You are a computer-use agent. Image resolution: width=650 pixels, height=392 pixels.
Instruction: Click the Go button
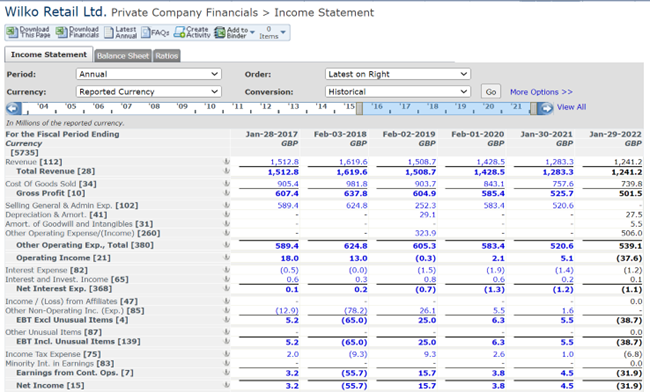click(491, 92)
